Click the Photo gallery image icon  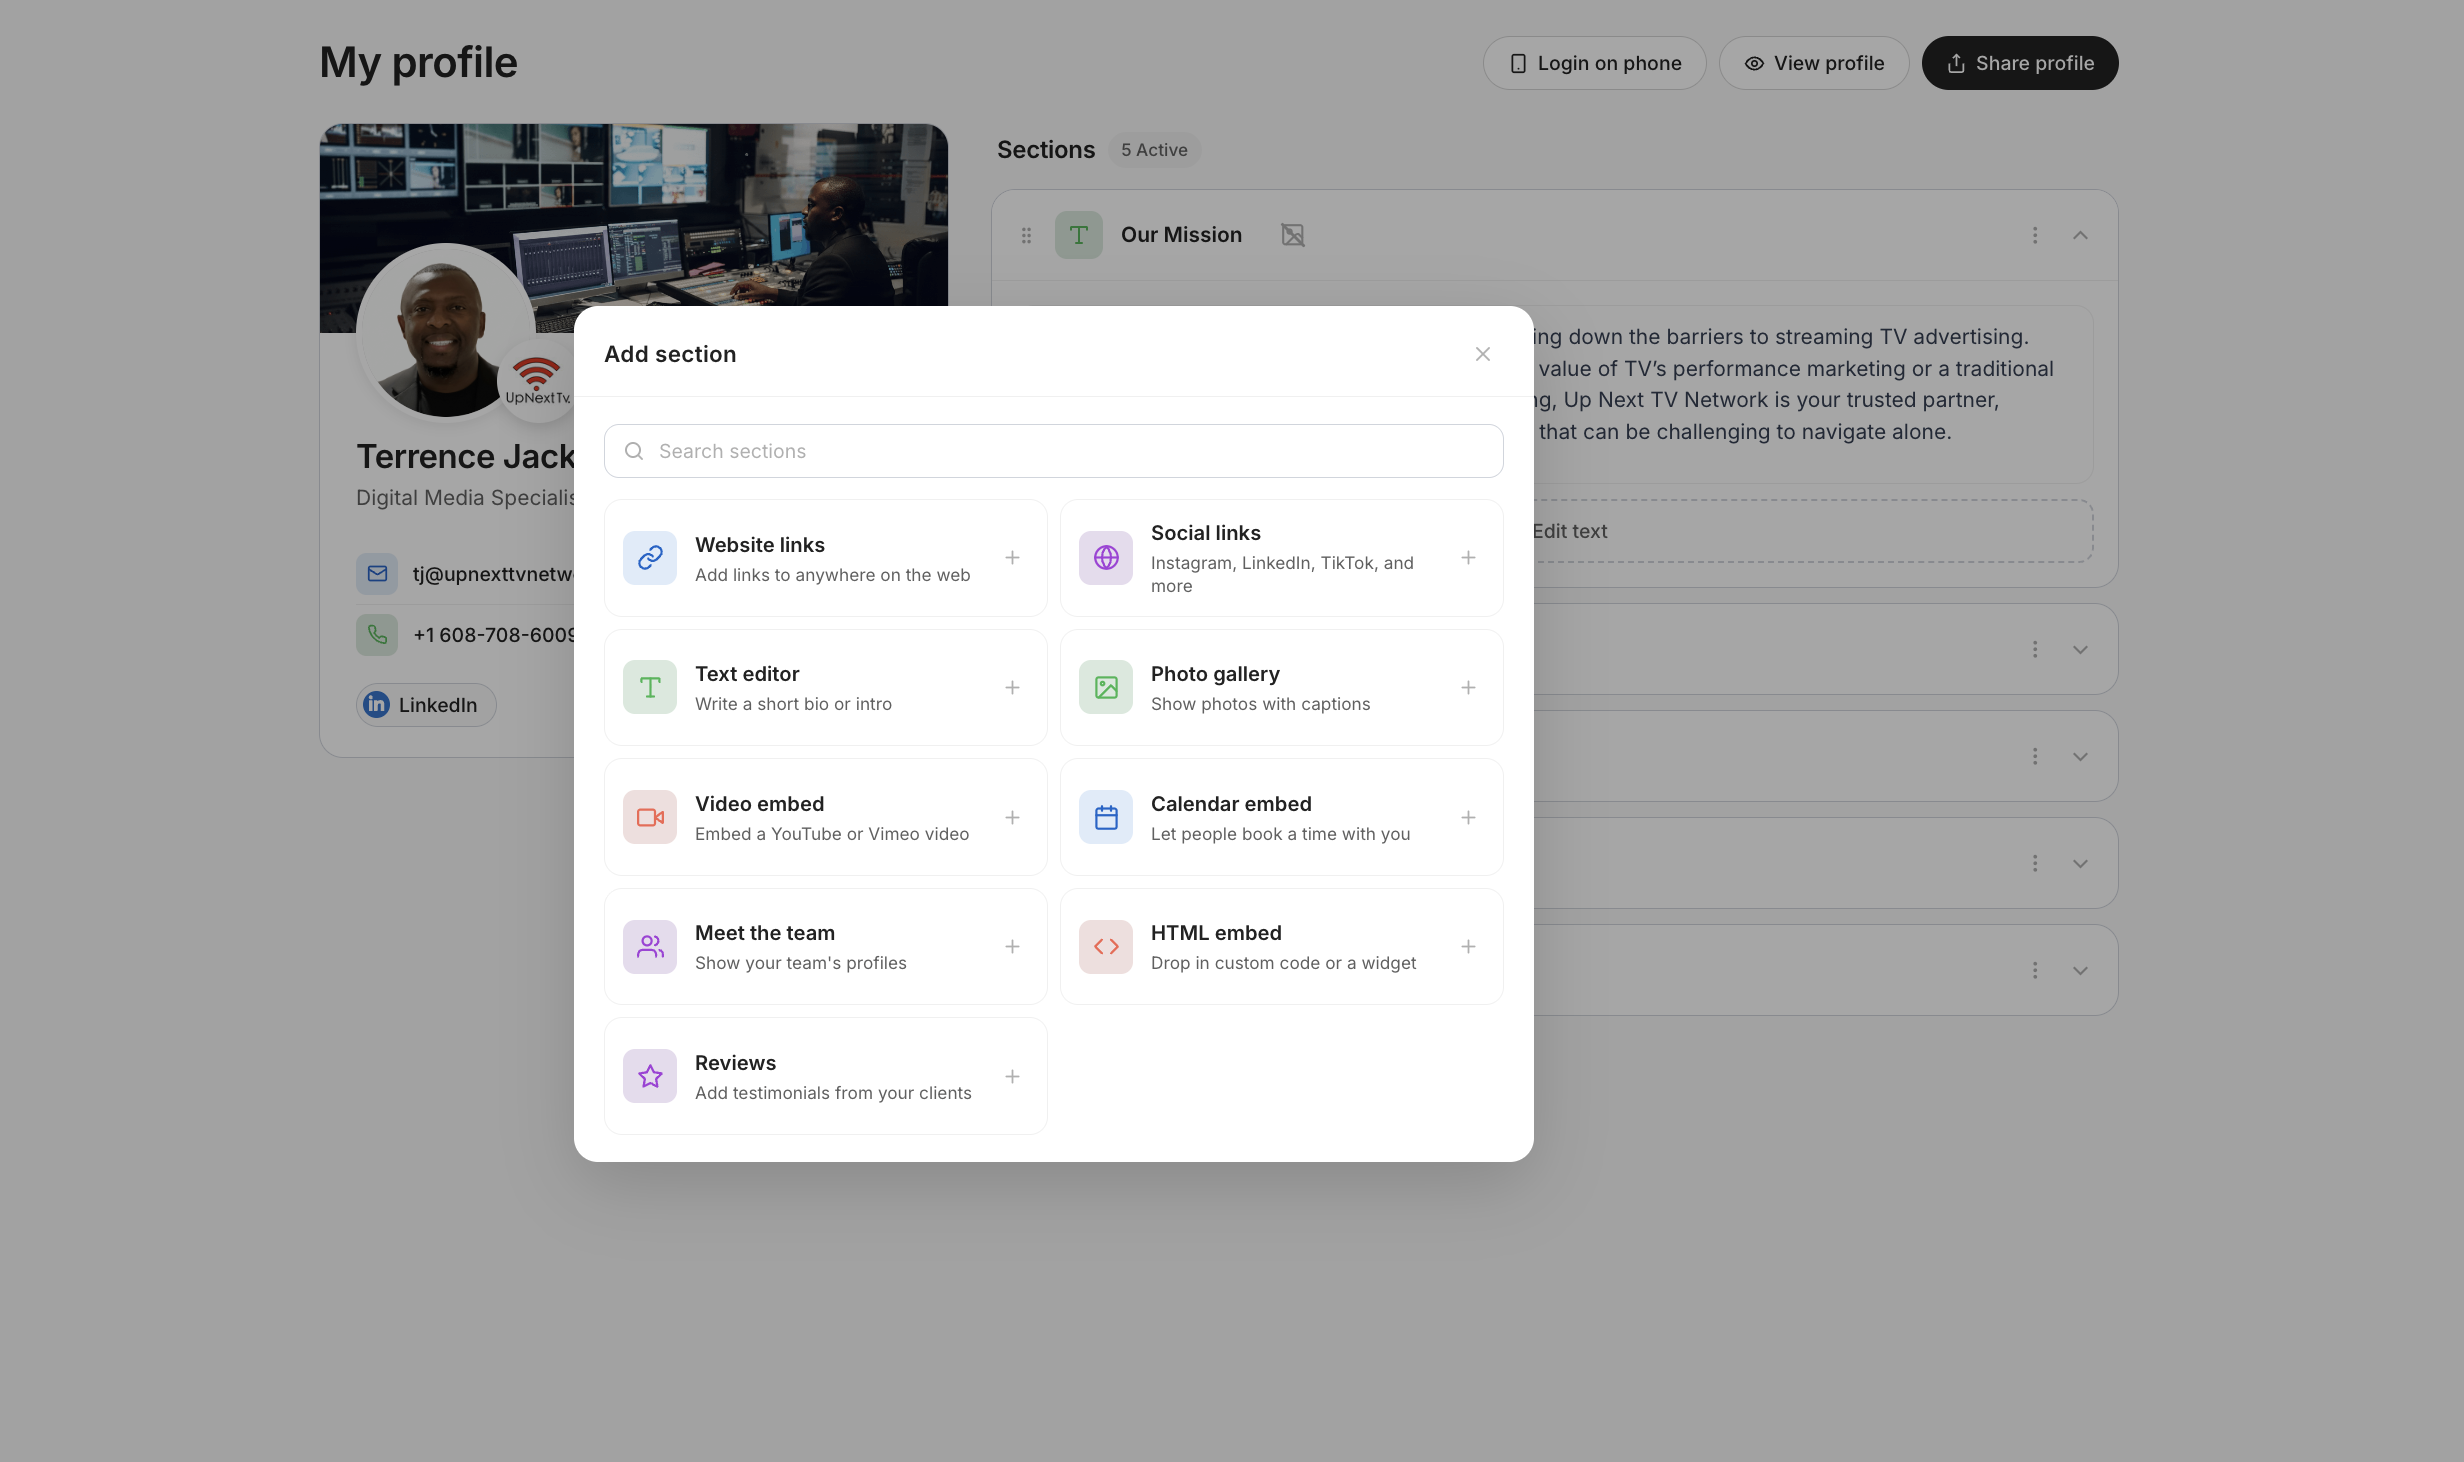tap(1106, 687)
